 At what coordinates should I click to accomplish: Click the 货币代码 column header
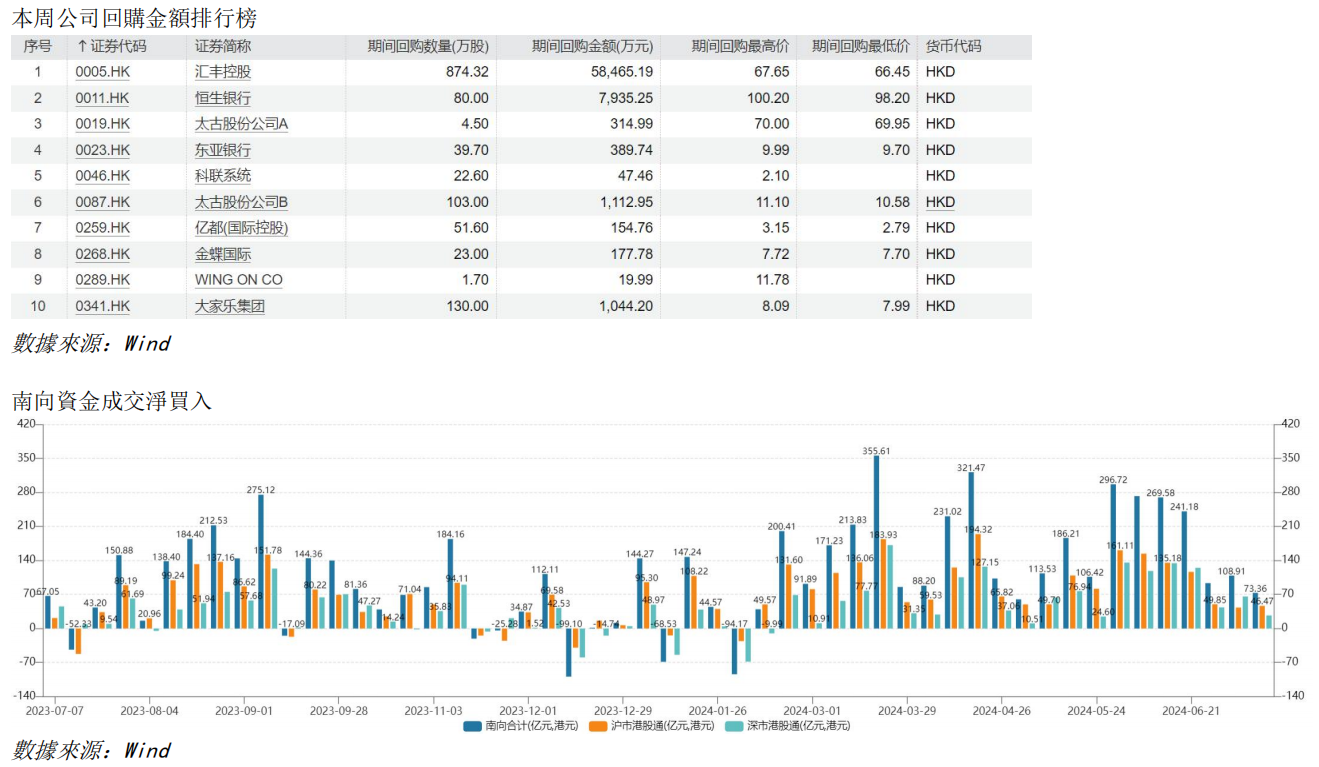[954, 46]
